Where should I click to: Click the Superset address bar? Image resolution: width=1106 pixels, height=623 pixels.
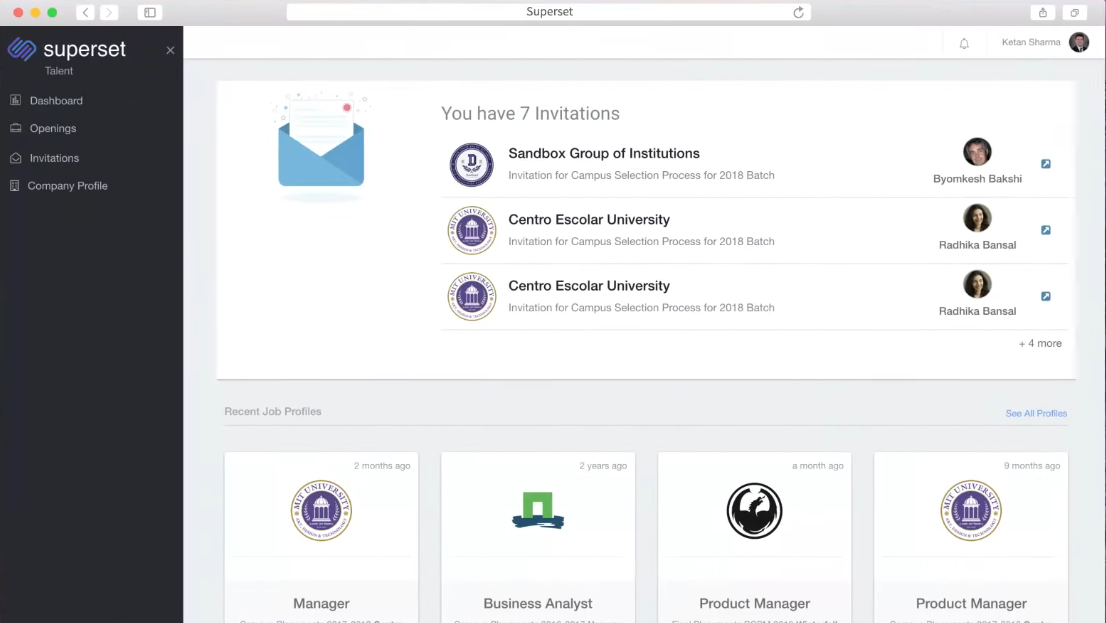[x=549, y=12]
